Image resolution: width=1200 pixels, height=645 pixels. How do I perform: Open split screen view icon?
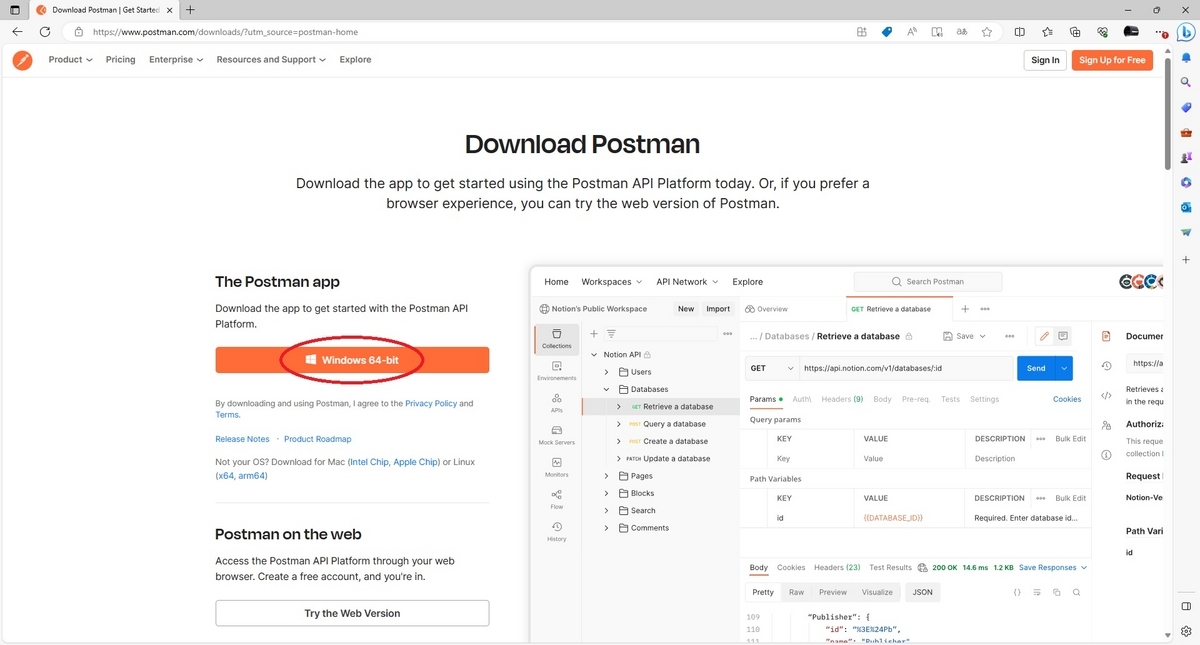pos(1020,32)
